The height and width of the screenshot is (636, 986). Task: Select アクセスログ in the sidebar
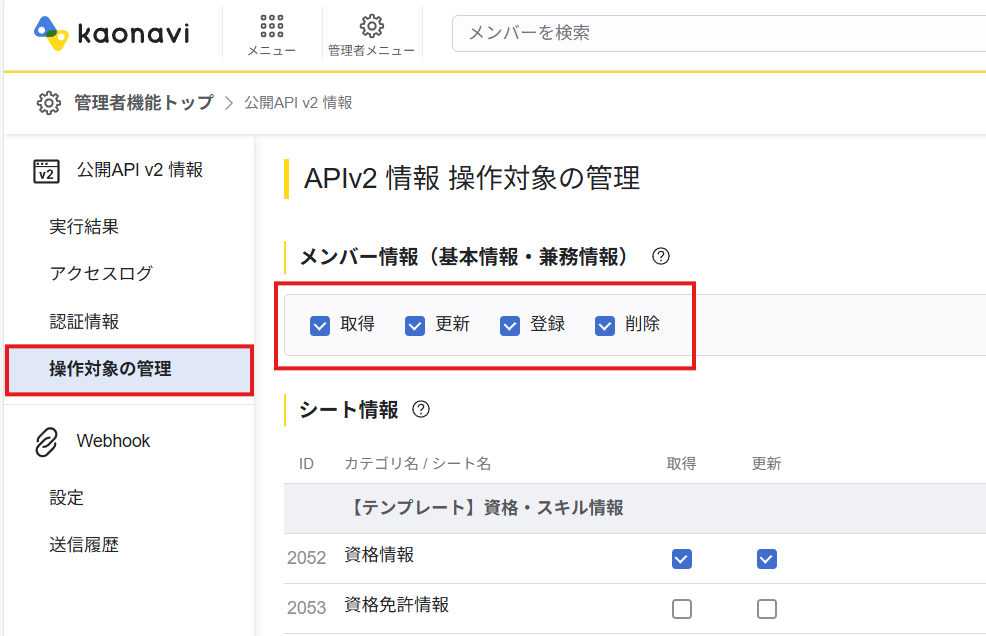[101, 274]
